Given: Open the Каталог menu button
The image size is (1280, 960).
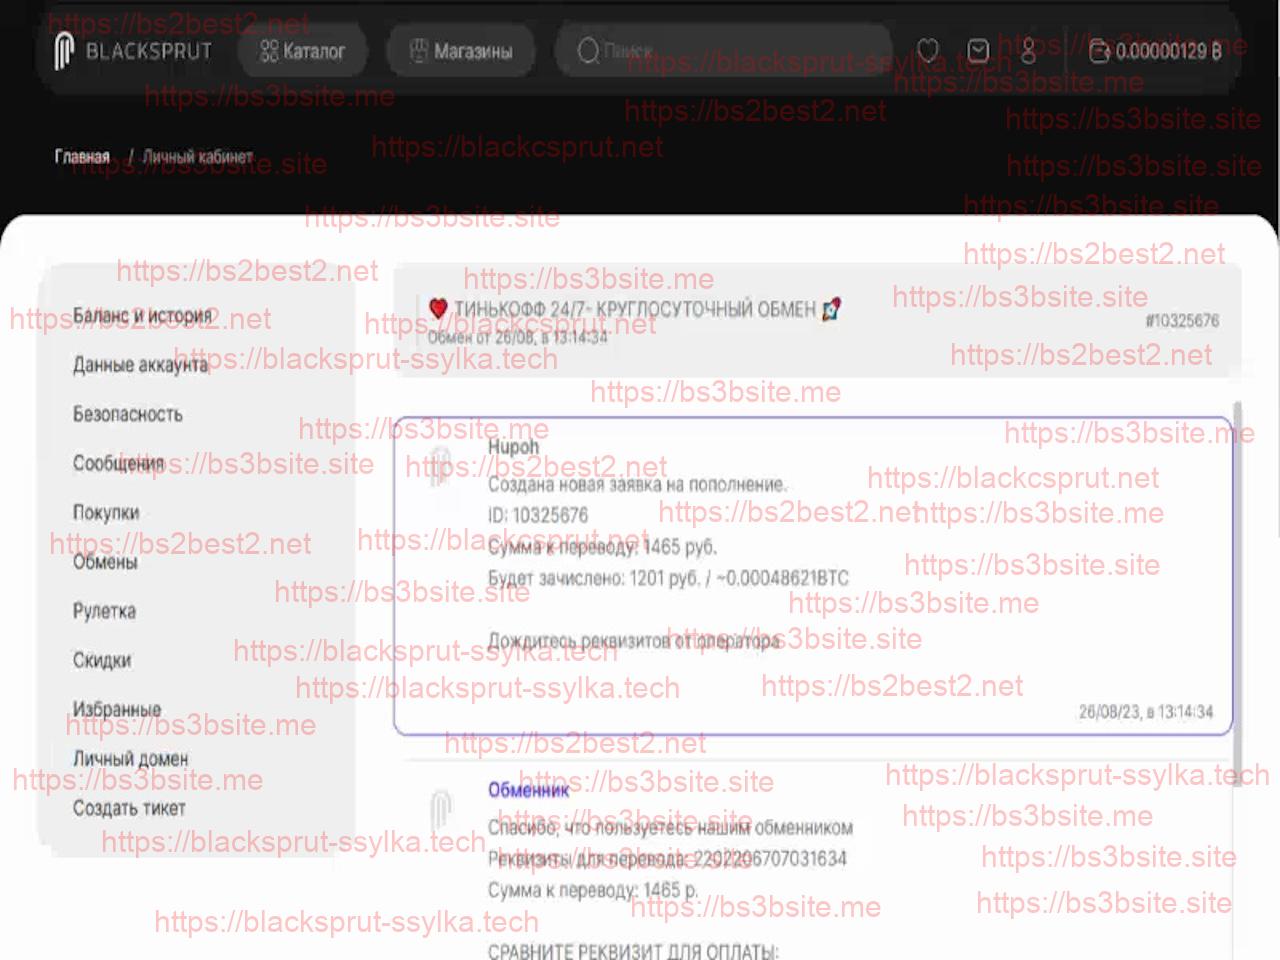Looking at the screenshot, I should coord(302,51).
